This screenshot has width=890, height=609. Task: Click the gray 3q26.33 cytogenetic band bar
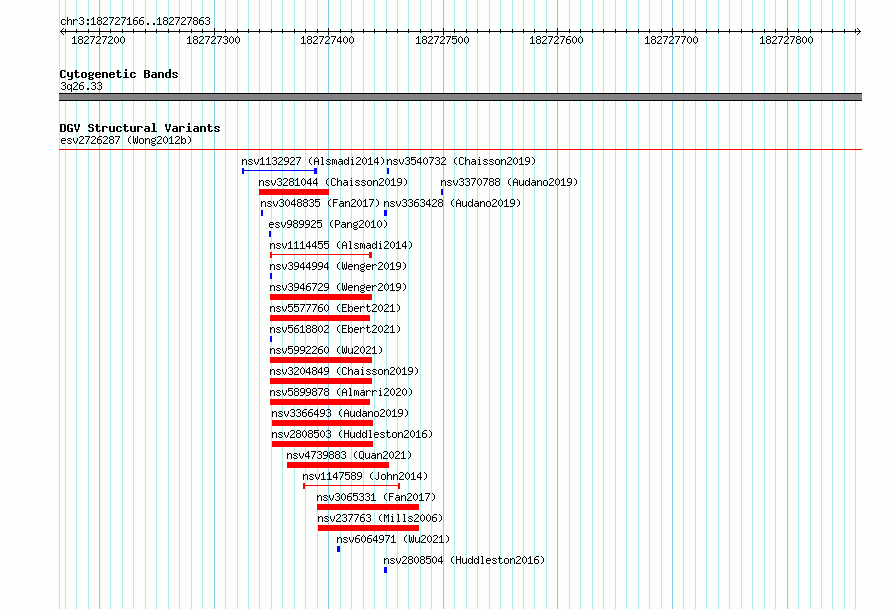(460, 97)
